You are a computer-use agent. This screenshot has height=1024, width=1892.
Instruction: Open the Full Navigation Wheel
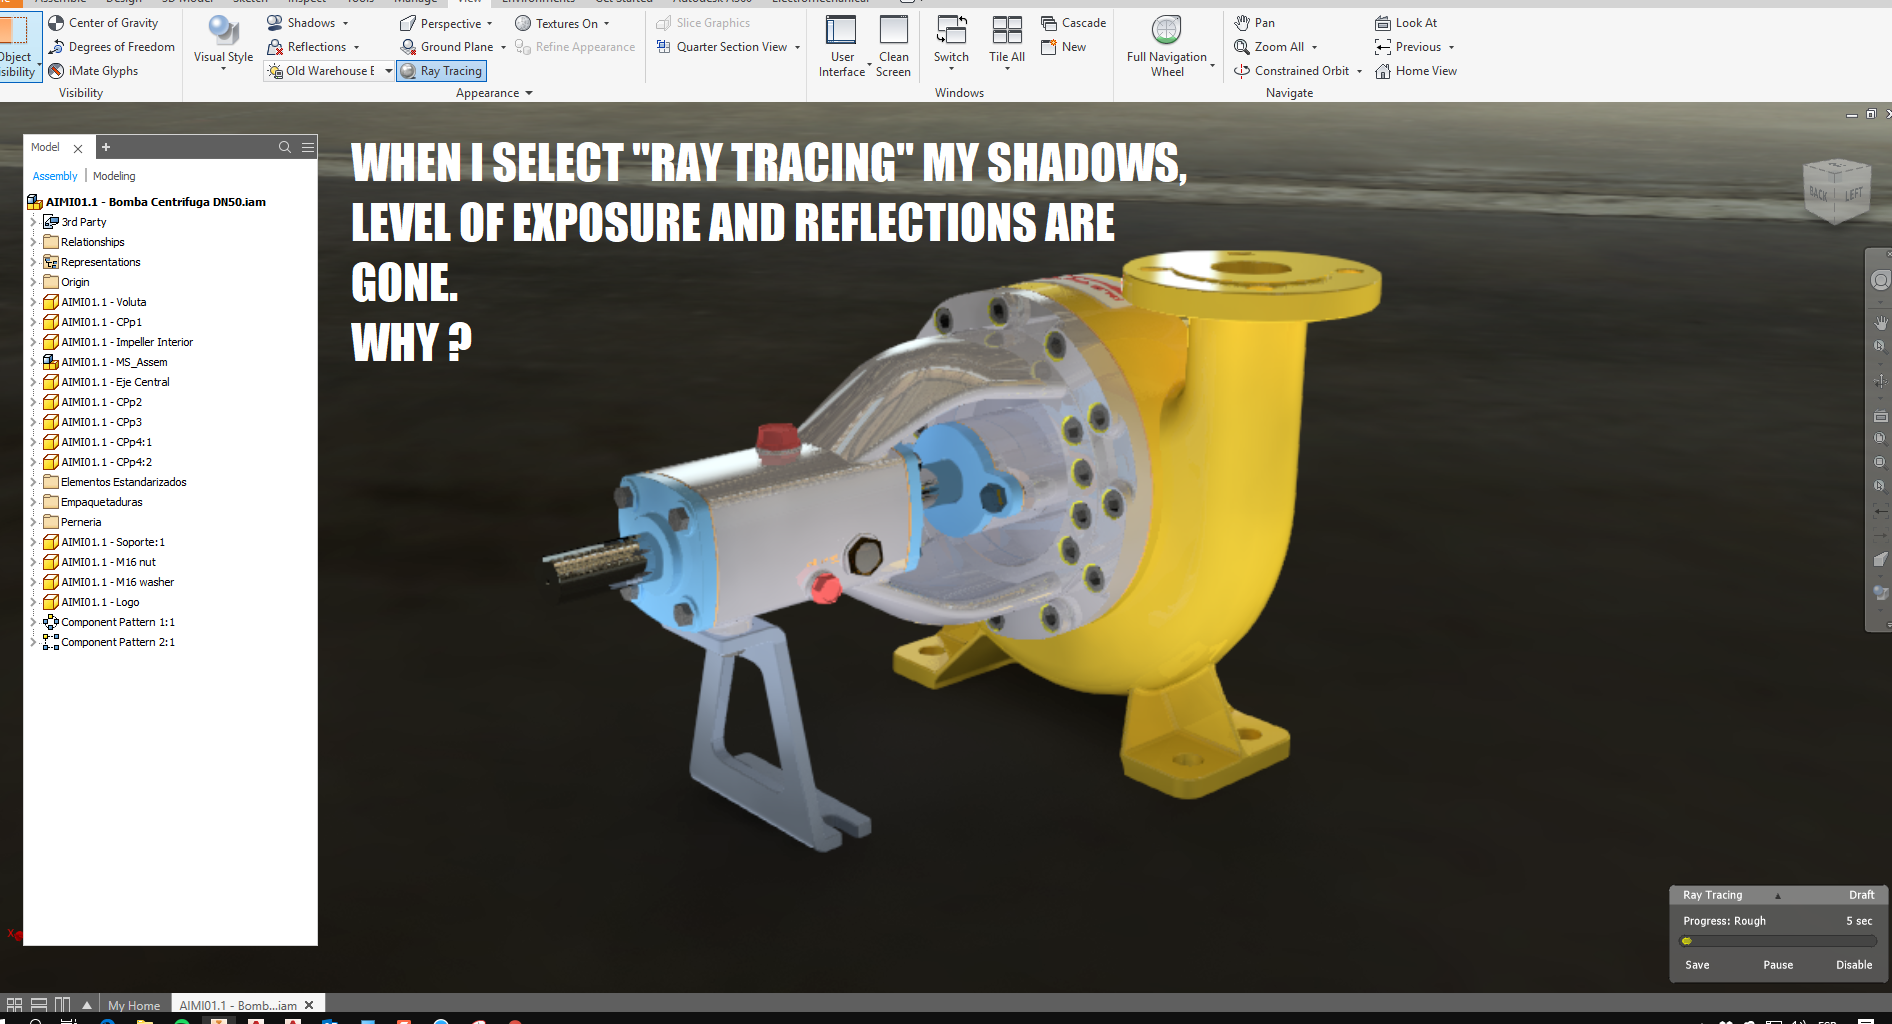1167,46
